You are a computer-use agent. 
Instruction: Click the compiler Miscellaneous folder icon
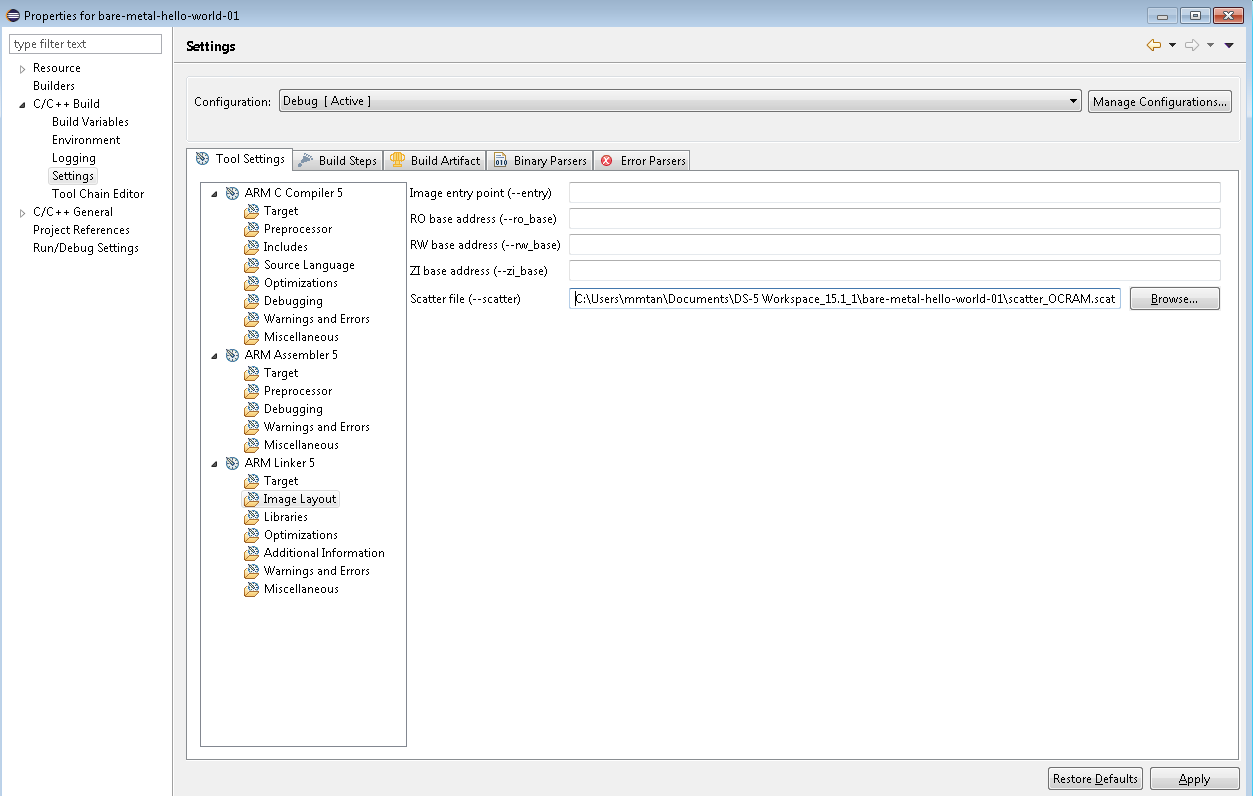(251, 337)
